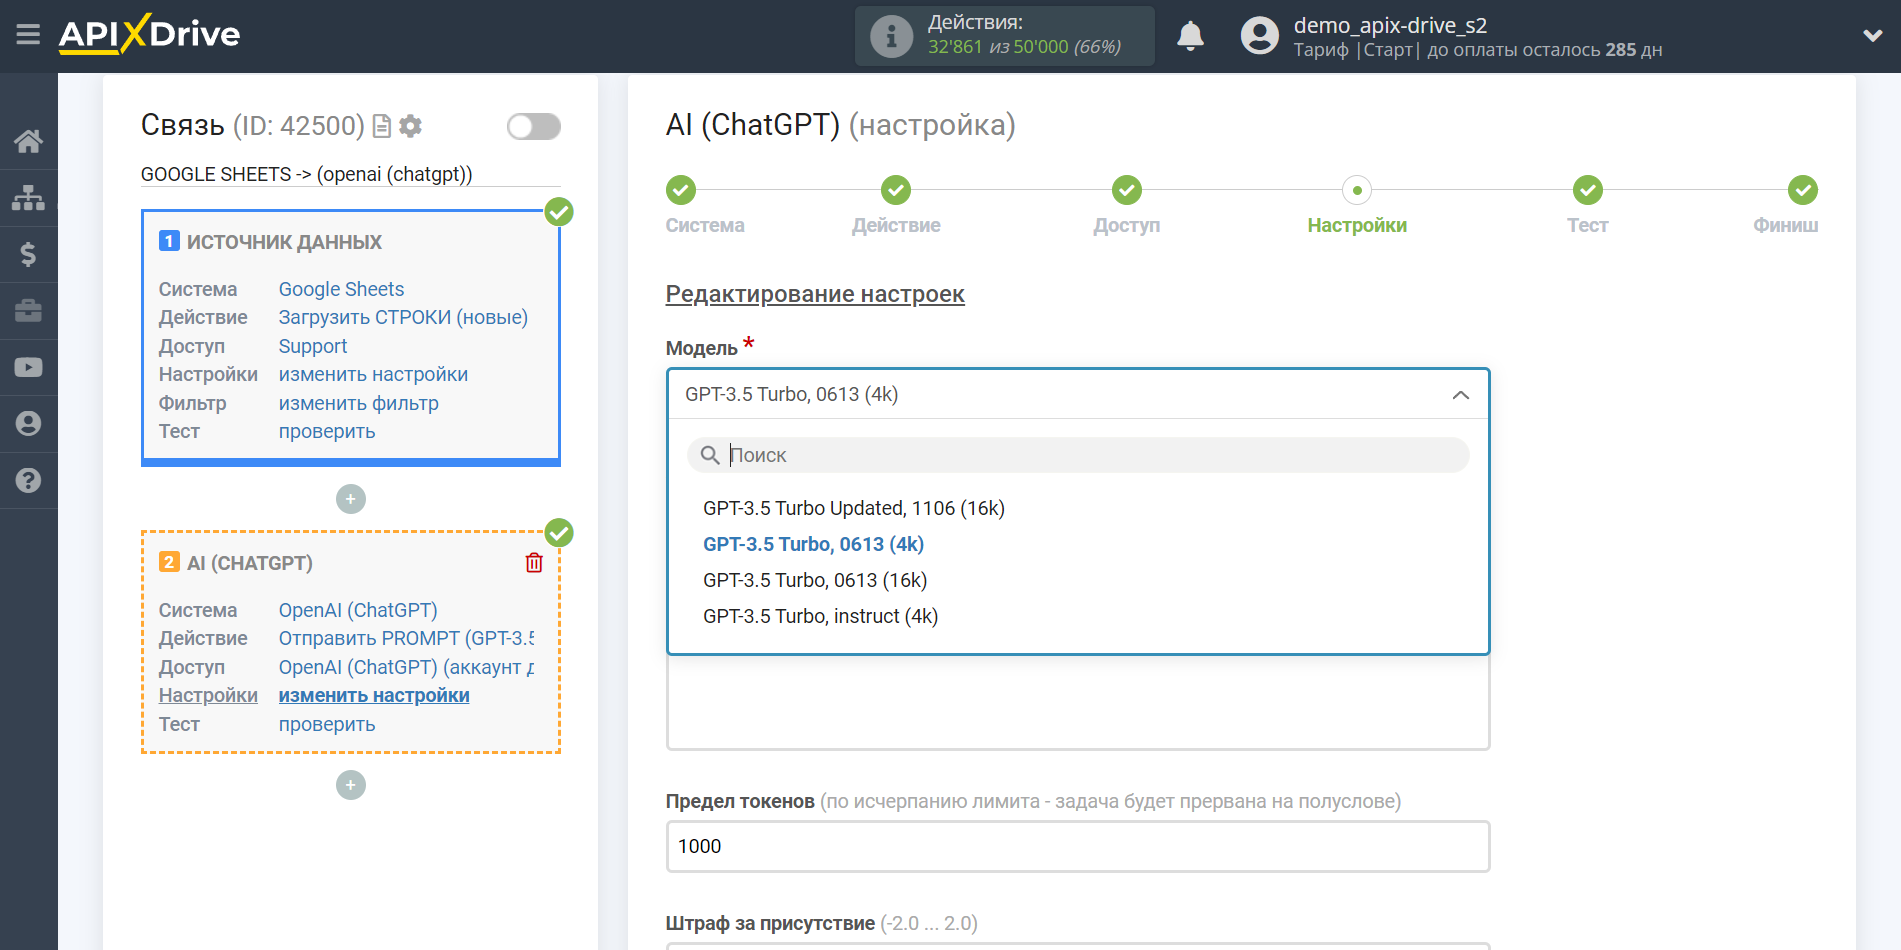Click изменить фильтр link
Image resolution: width=1901 pixels, height=950 pixels.
(x=358, y=403)
